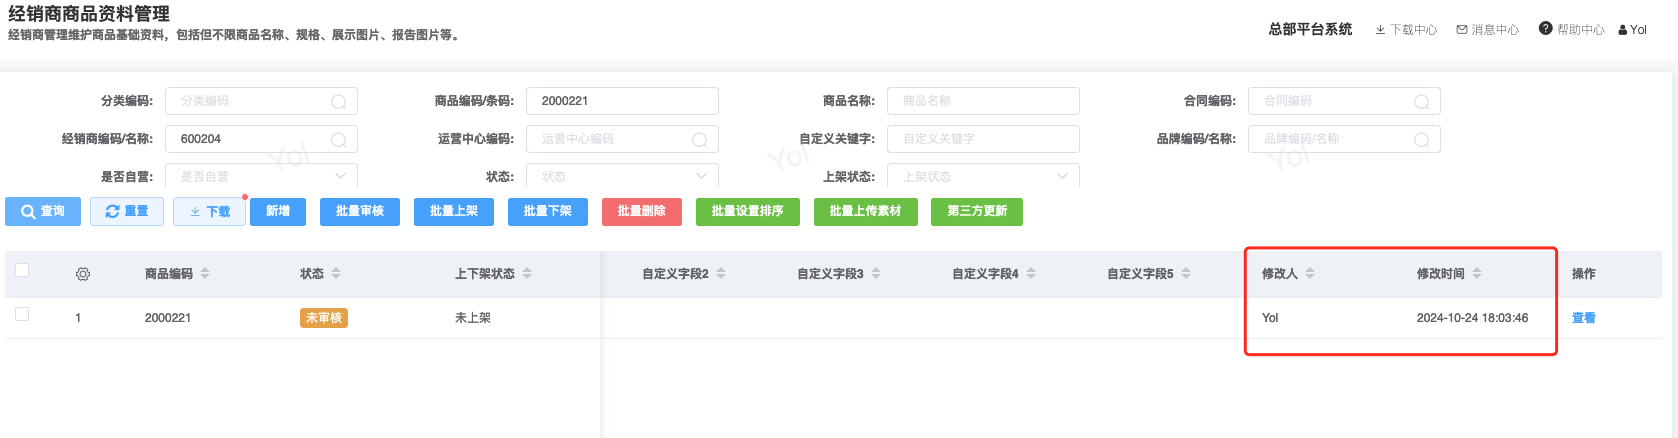Toggle the select-all header checkbox
Image resolution: width=1678 pixels, height=438 pixels.
point(22,270)
